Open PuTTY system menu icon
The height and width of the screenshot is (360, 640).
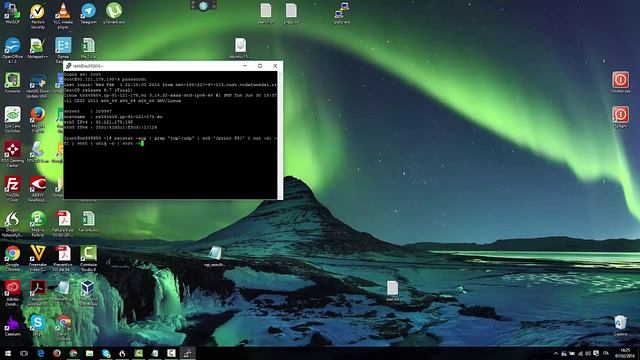69,66
